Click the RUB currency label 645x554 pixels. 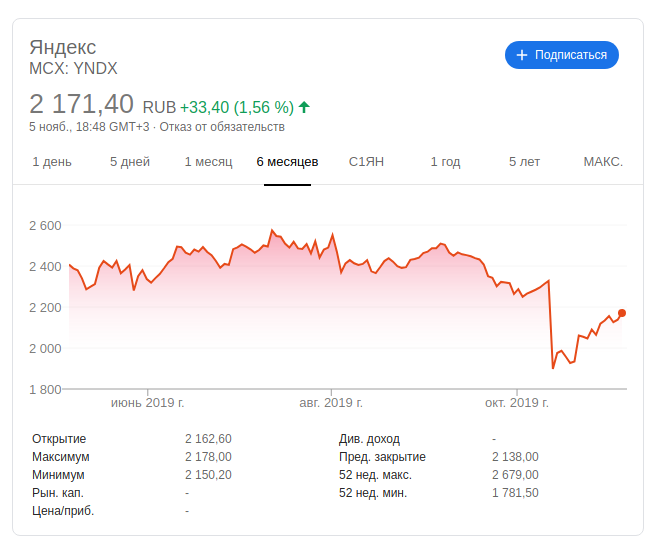tap(159, 108)
